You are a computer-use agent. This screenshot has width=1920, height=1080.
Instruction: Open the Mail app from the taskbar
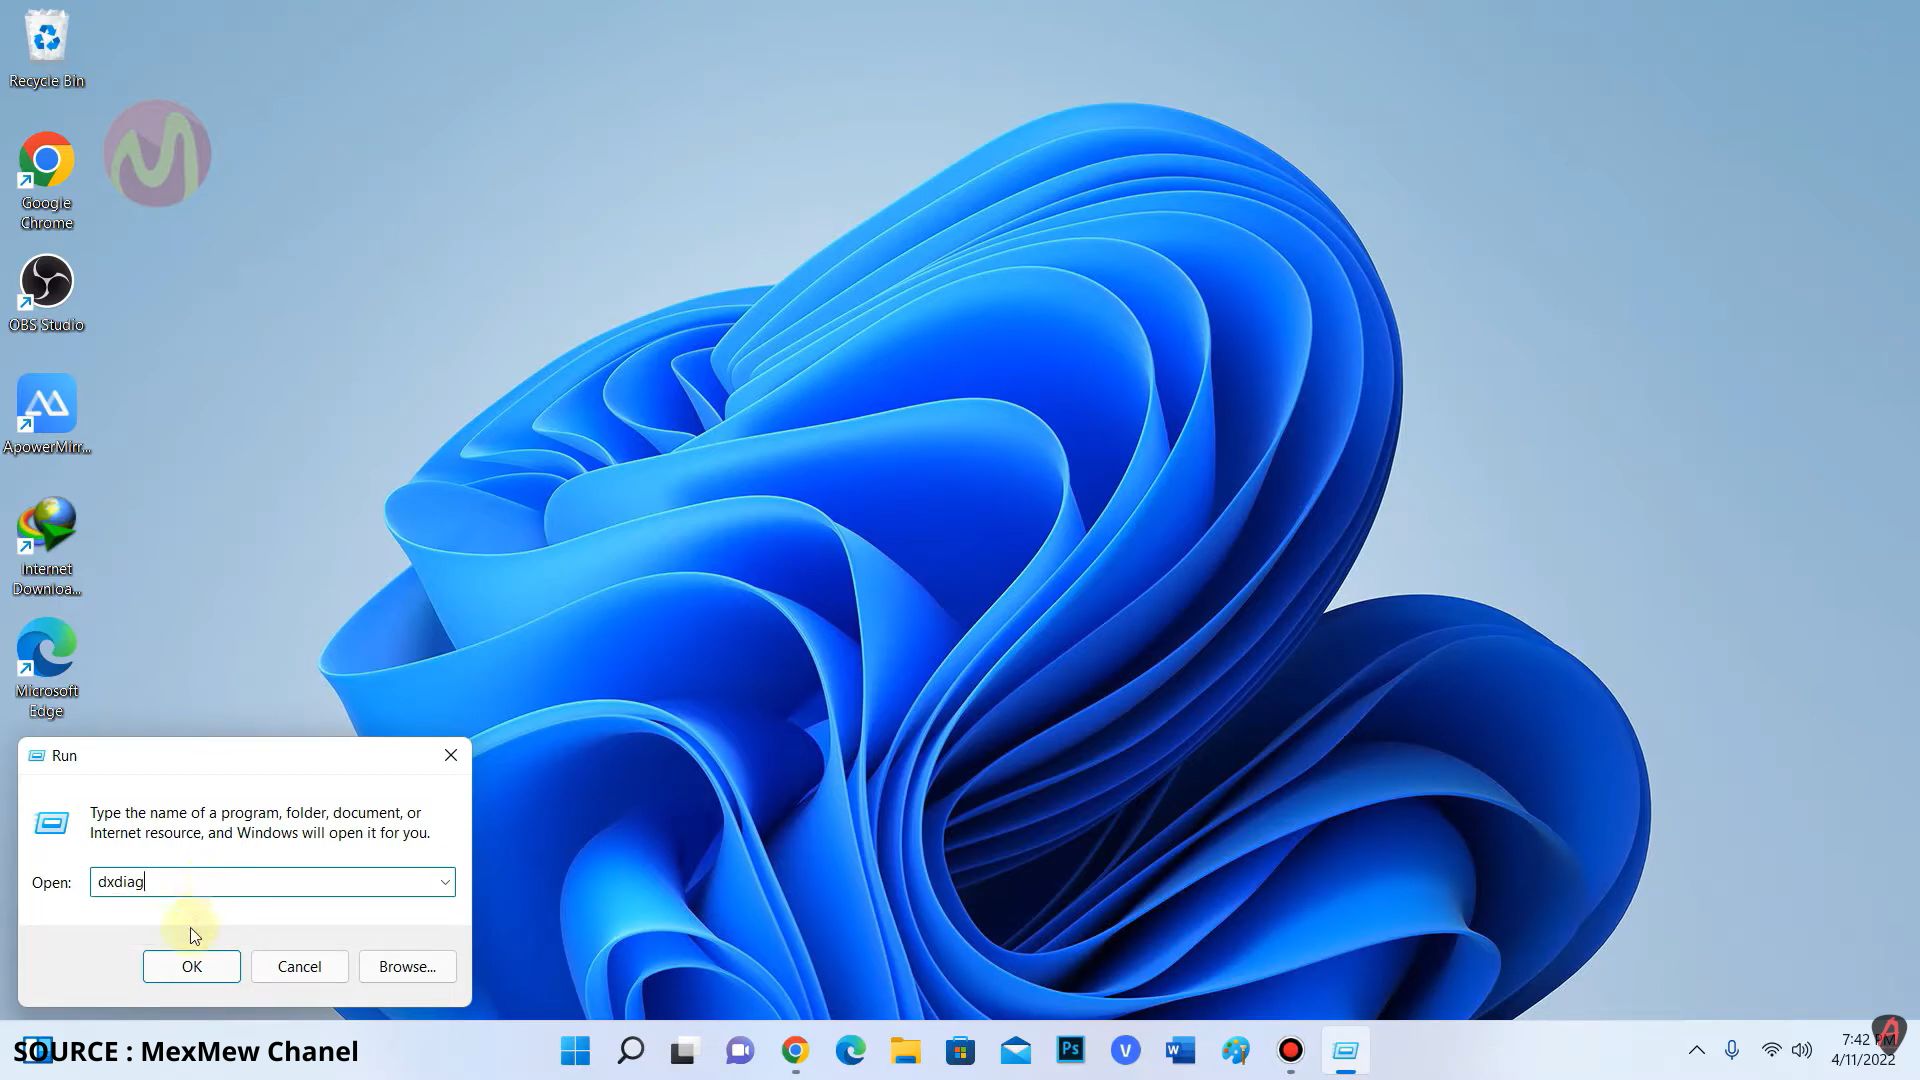click(1015, 1050)
